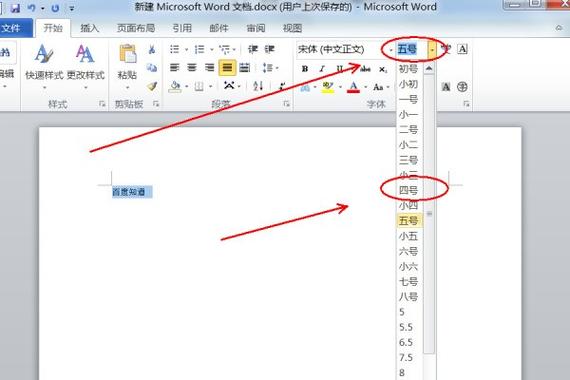
Task: Click the red font color button
Action: tap(353, 87)
